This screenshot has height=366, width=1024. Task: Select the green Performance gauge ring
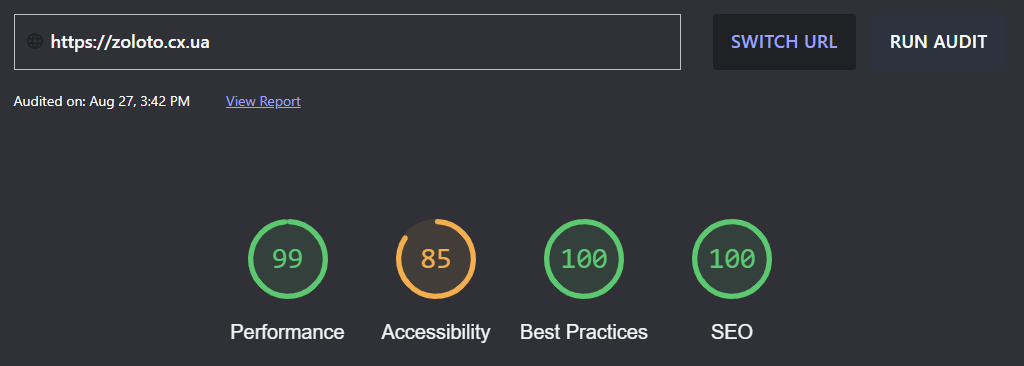[288, 259]
